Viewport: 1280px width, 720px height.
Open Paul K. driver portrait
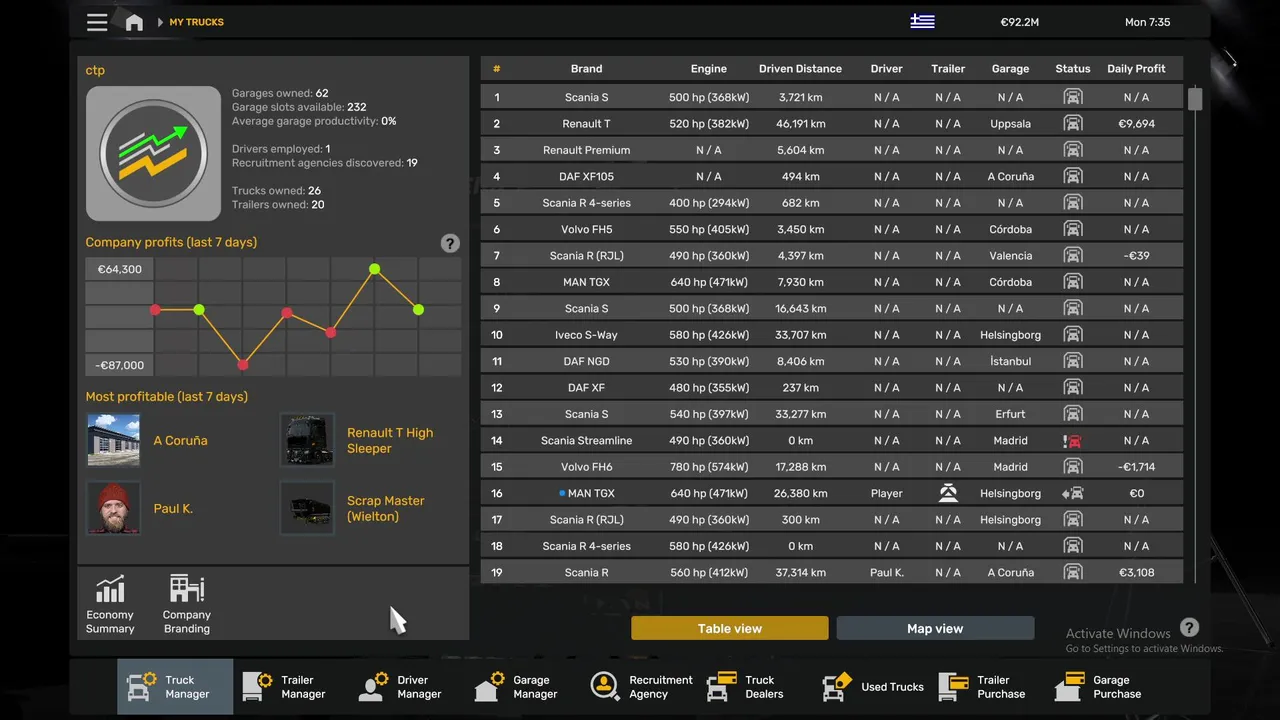click(114, 508)
